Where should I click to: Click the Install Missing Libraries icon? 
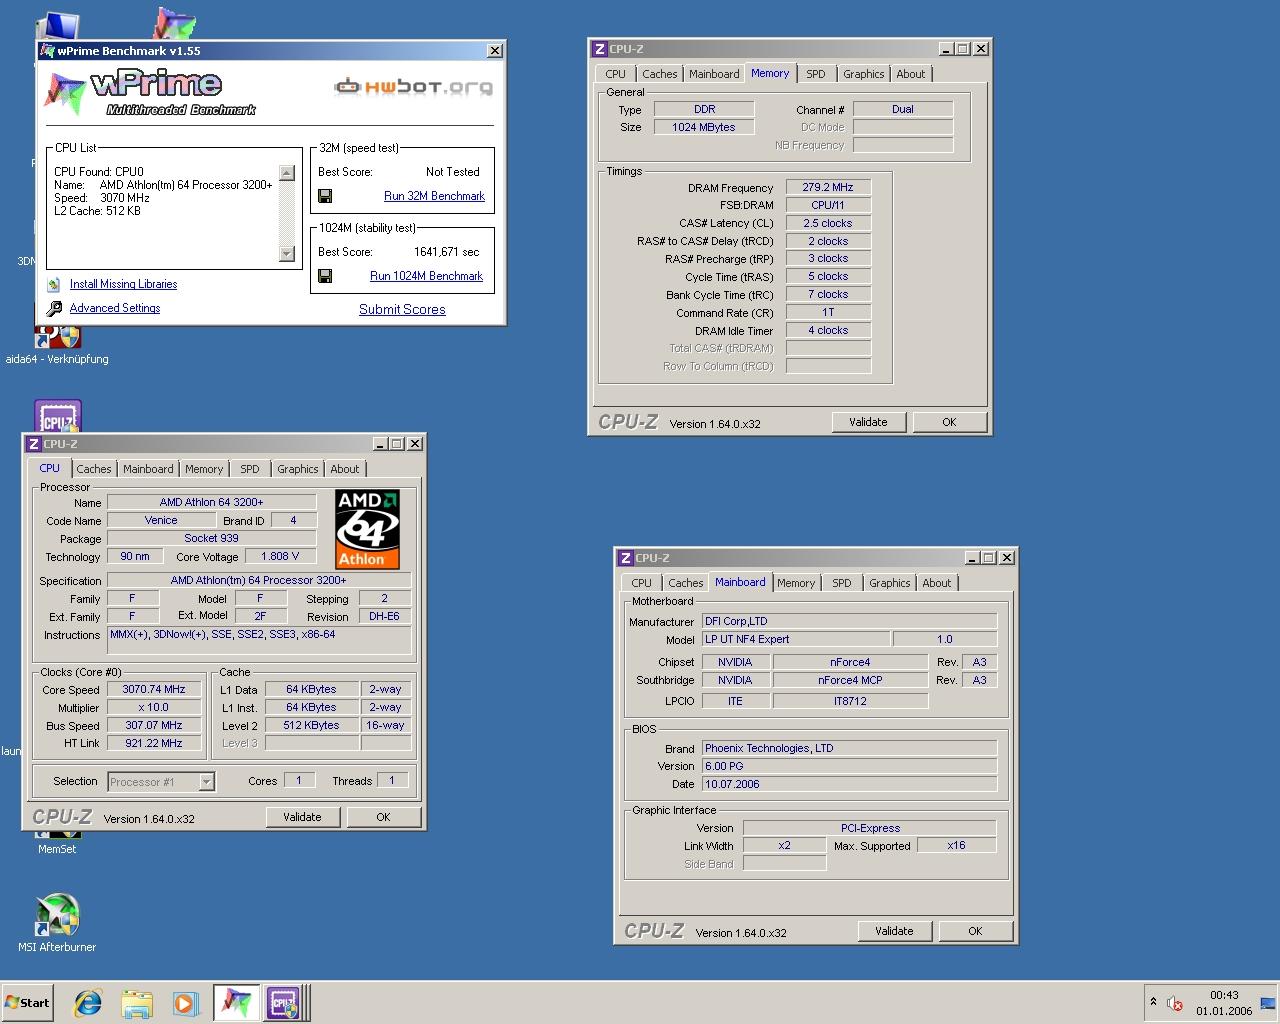(x=54, y=285)
